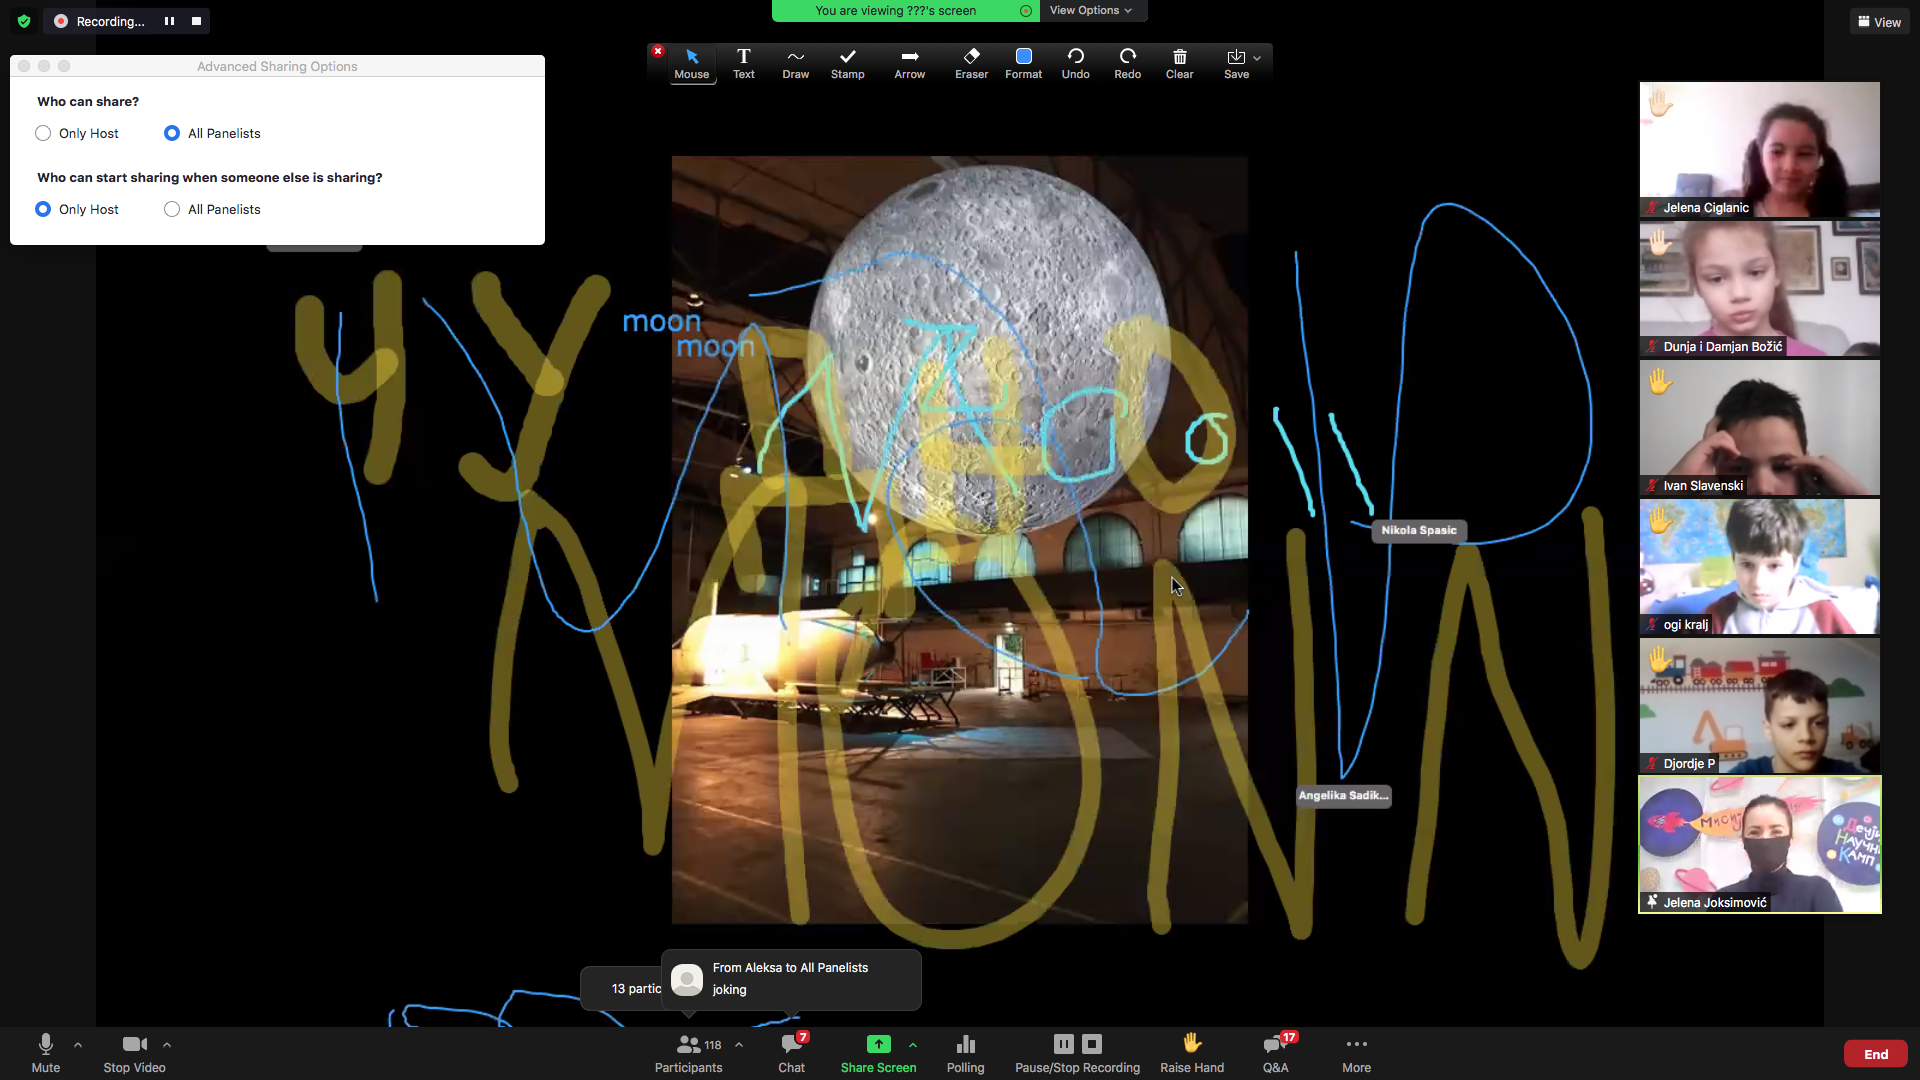The height and width of the screenshot is (1080, 1920).
Task: Pause the recording from bottom toolbar
Action: 1063,1044
